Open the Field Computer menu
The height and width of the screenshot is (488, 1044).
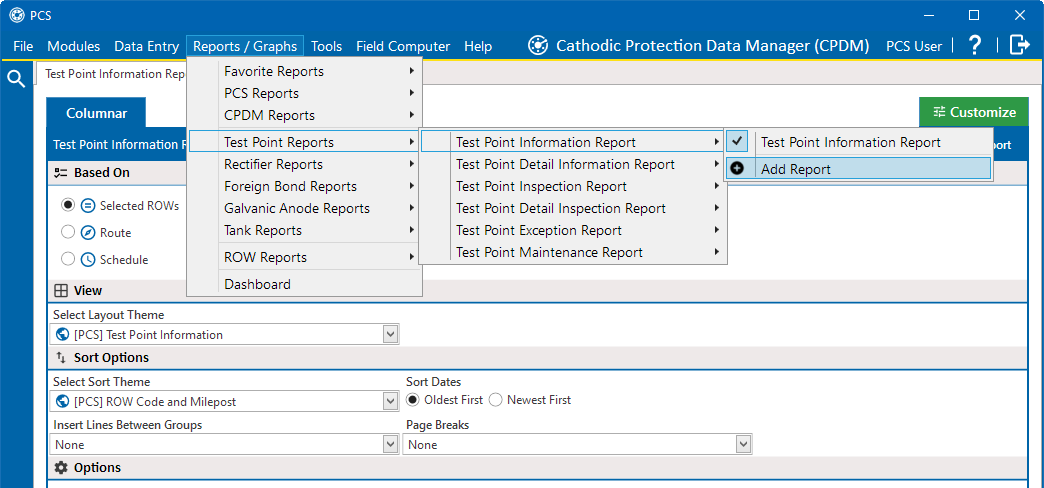click(403, 46)
